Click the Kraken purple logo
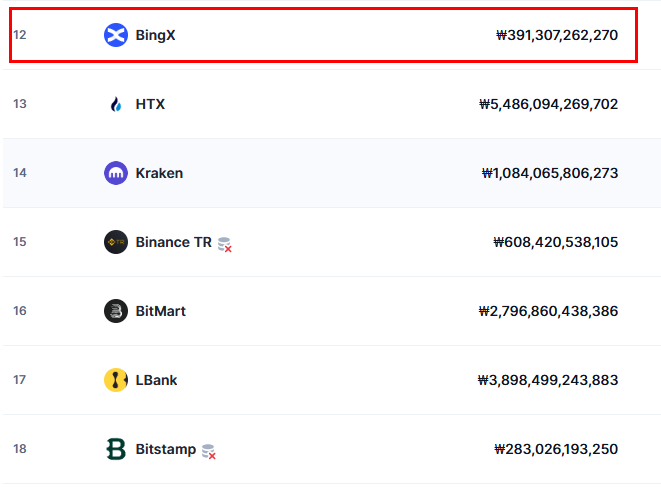 tap(116, 173)
